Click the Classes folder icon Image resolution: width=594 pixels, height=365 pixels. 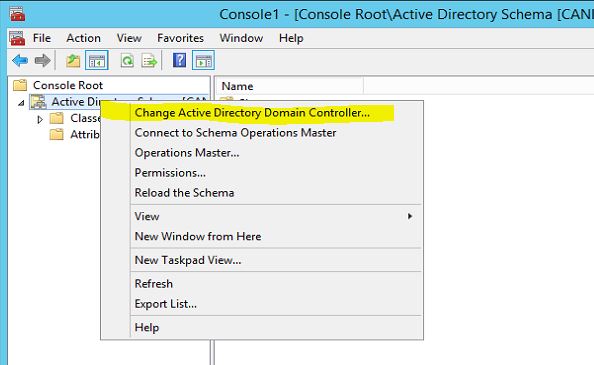(56, 118)
